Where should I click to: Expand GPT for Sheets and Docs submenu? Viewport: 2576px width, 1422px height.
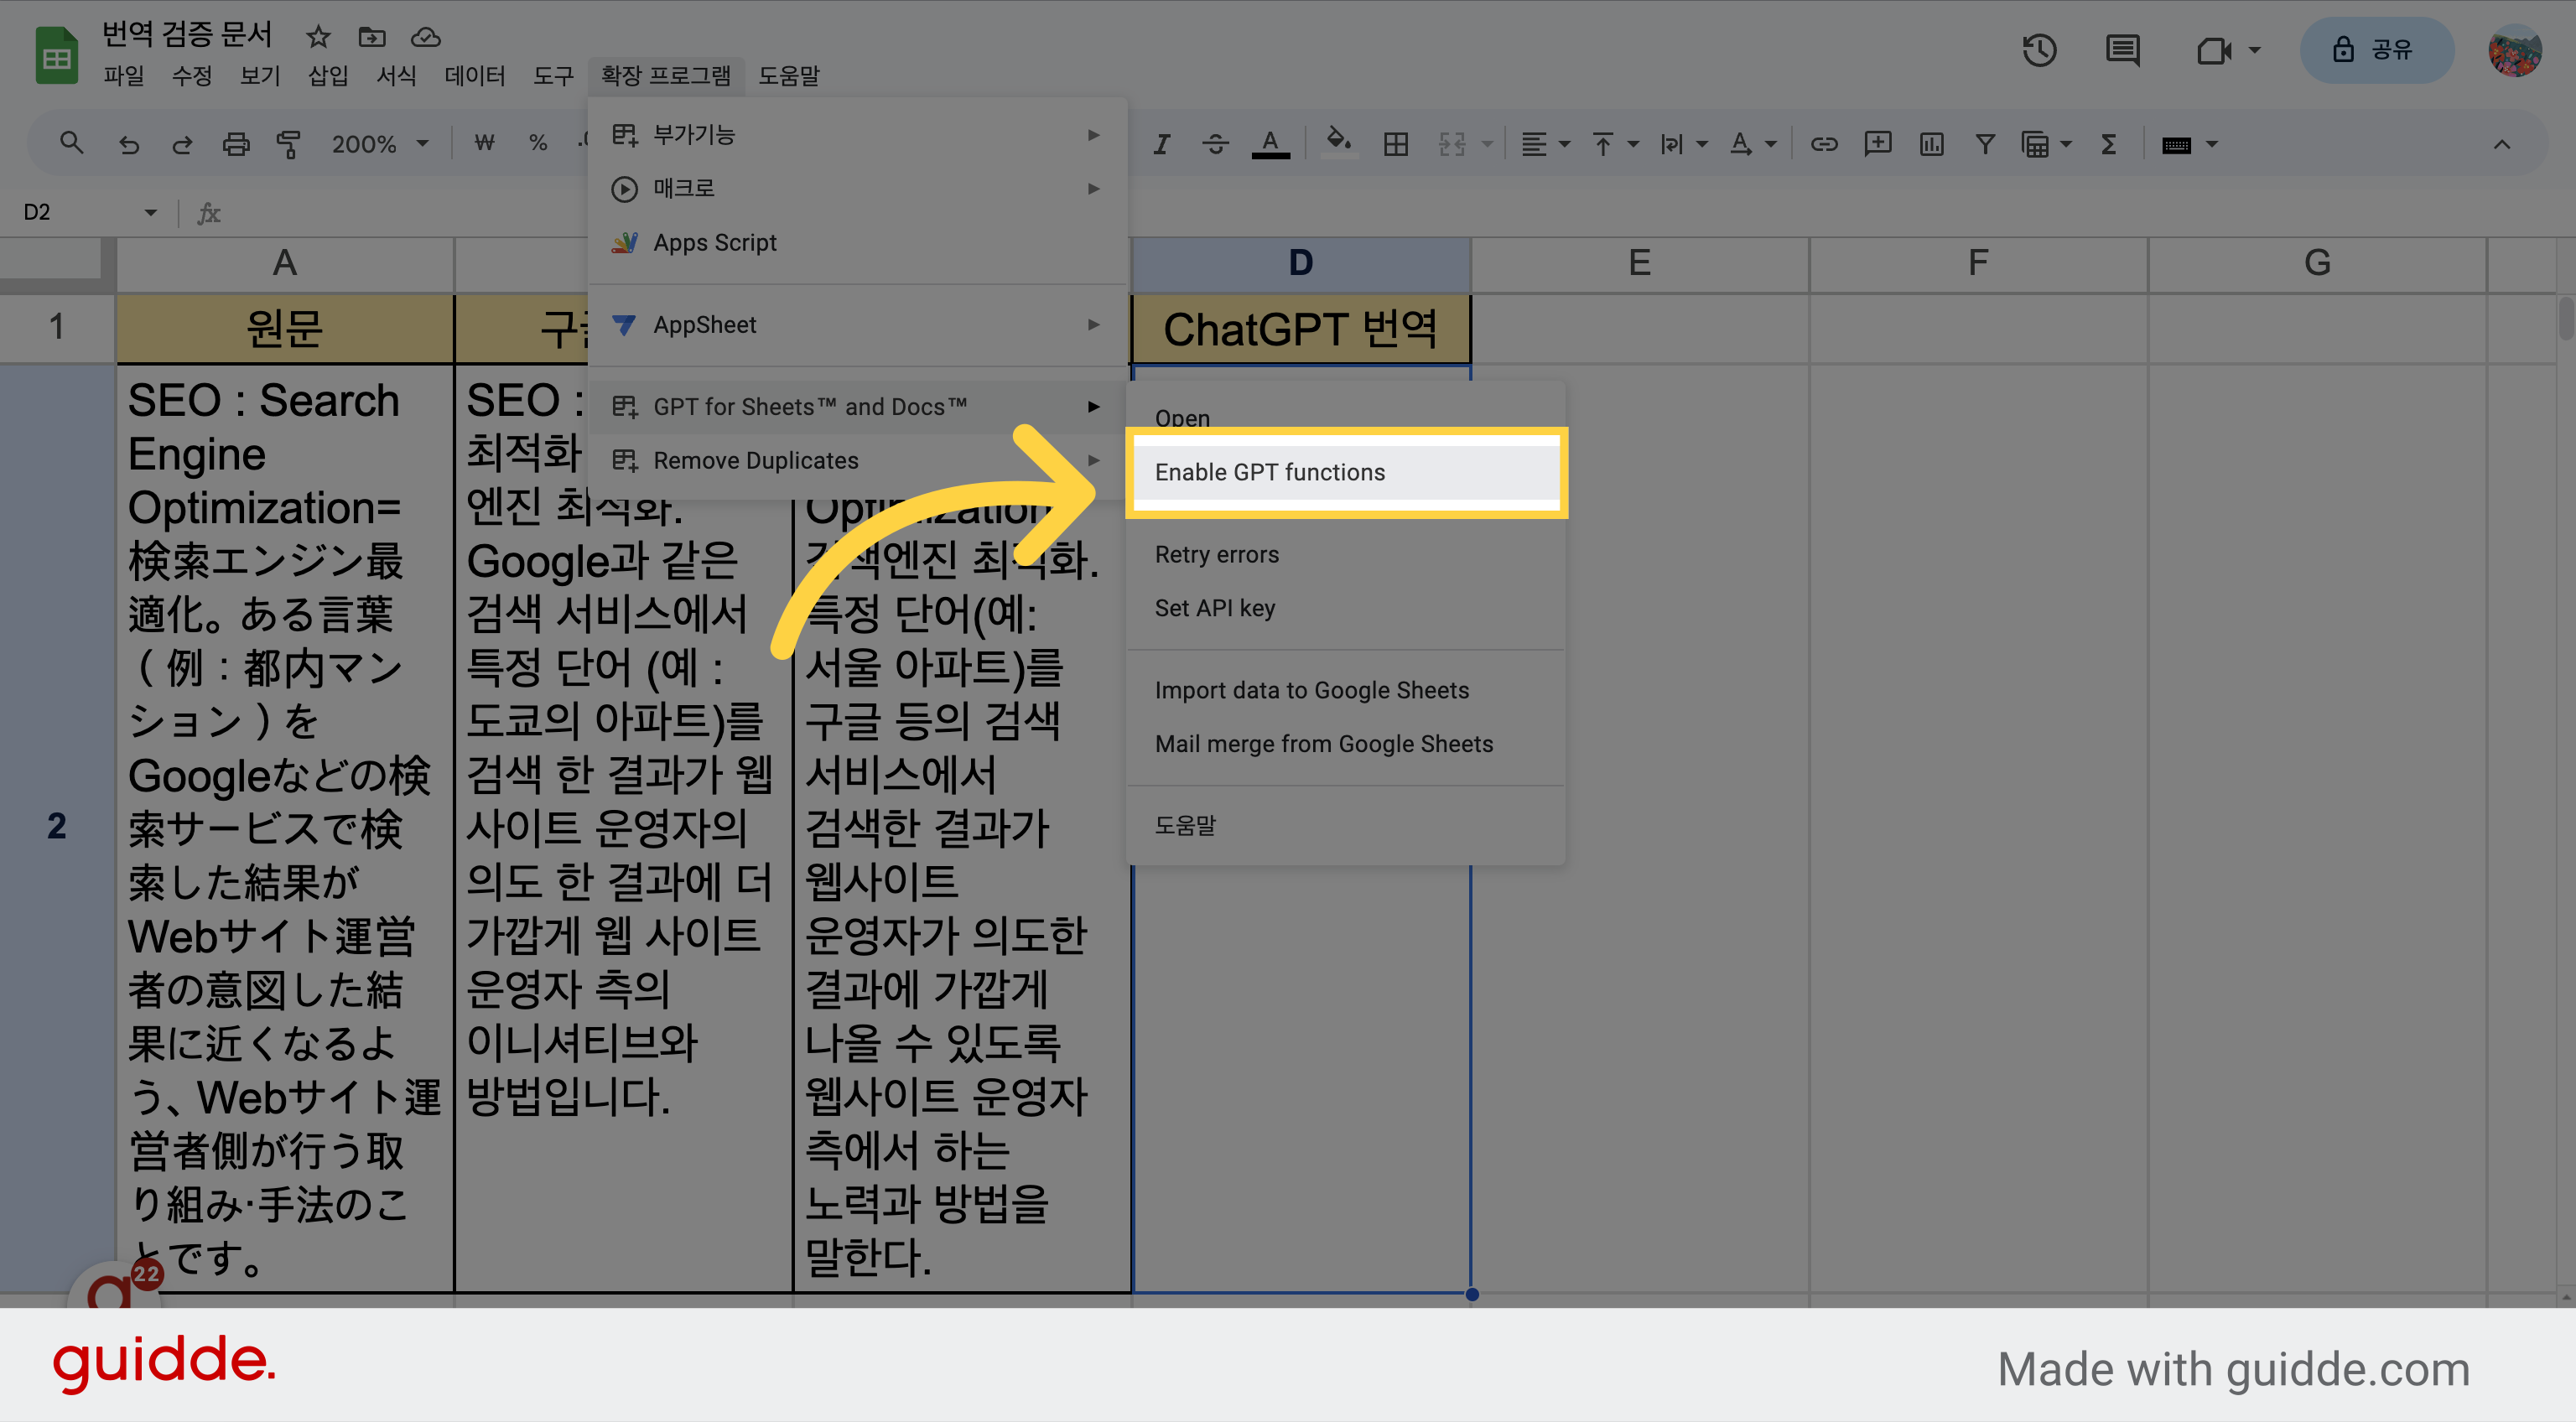[x=858, y=406]
